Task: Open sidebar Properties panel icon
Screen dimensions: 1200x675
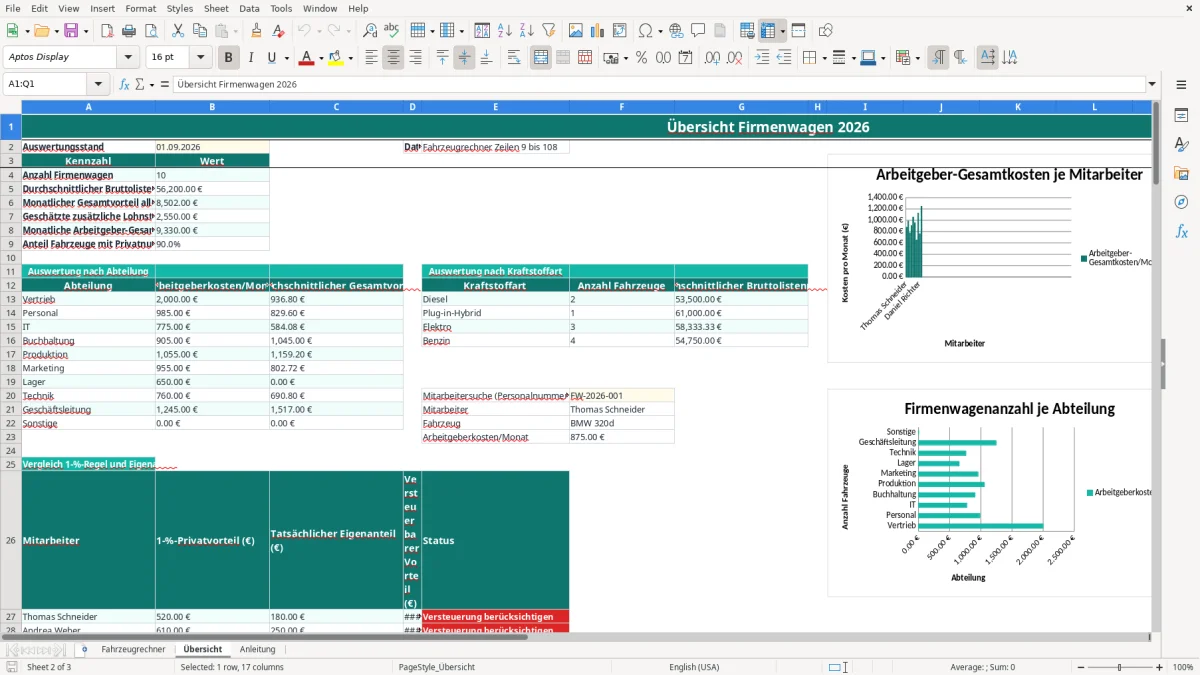Action: click(1181, 115)
